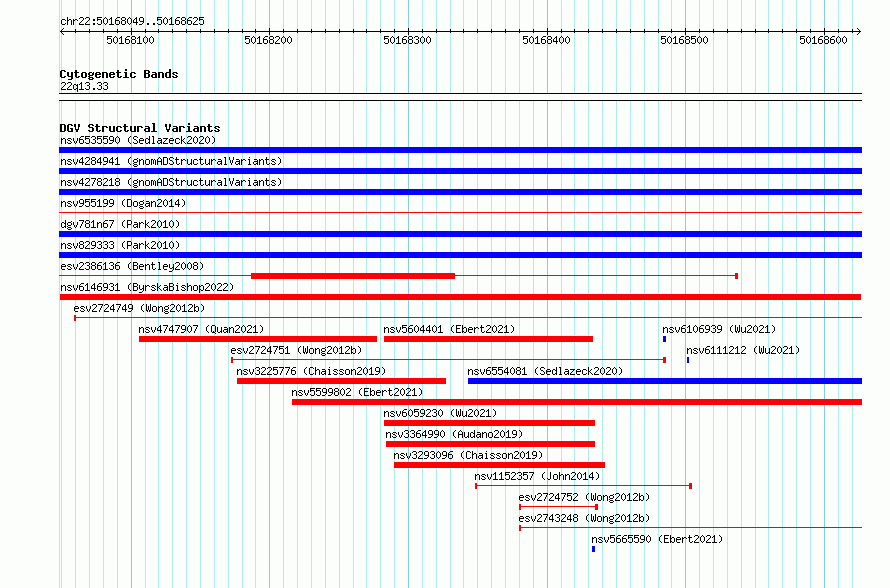The width and height of the screenshot is (890, 588).
Task: Select the red bar under nsv6146931
Action: point(460,297)
